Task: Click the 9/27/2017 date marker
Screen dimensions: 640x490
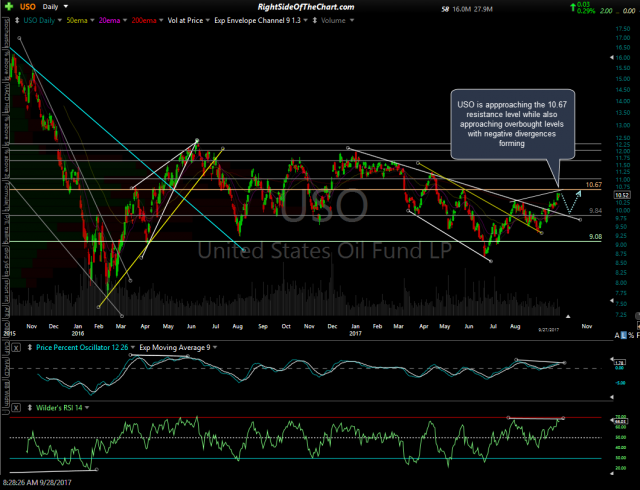Action: (548, 330)
